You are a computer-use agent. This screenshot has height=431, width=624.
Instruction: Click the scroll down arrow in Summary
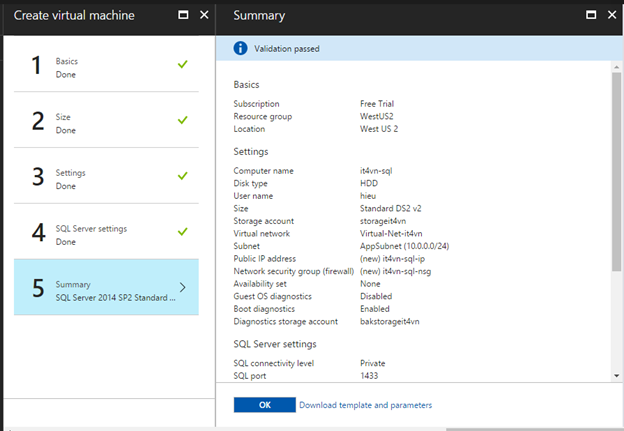(x=616, y=375)
